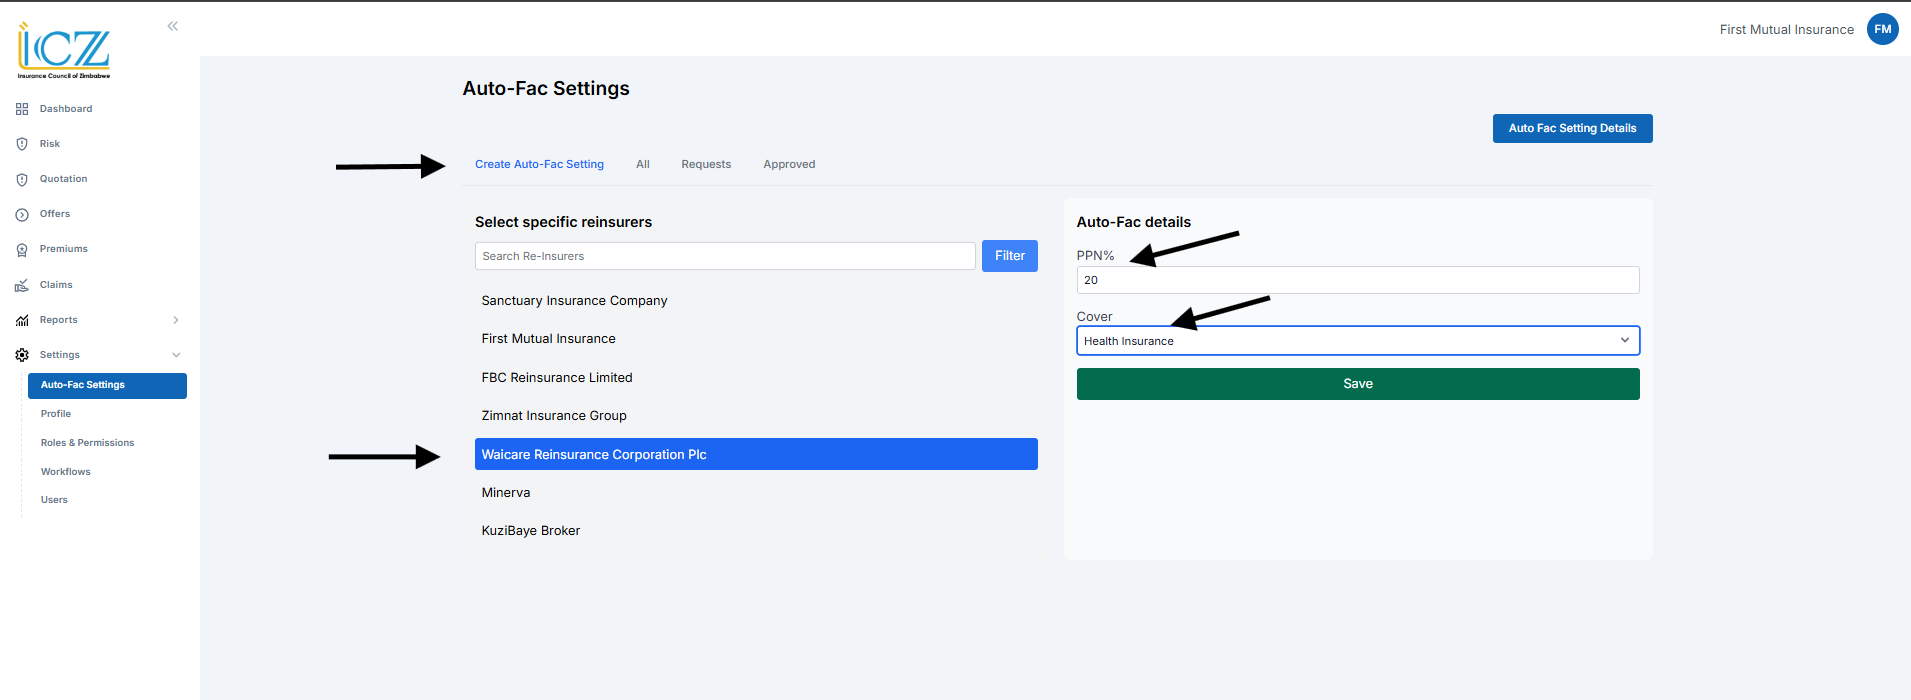Click the Premiums badge icon
This screenshot has height=700, width=1911.
[22, 250]
